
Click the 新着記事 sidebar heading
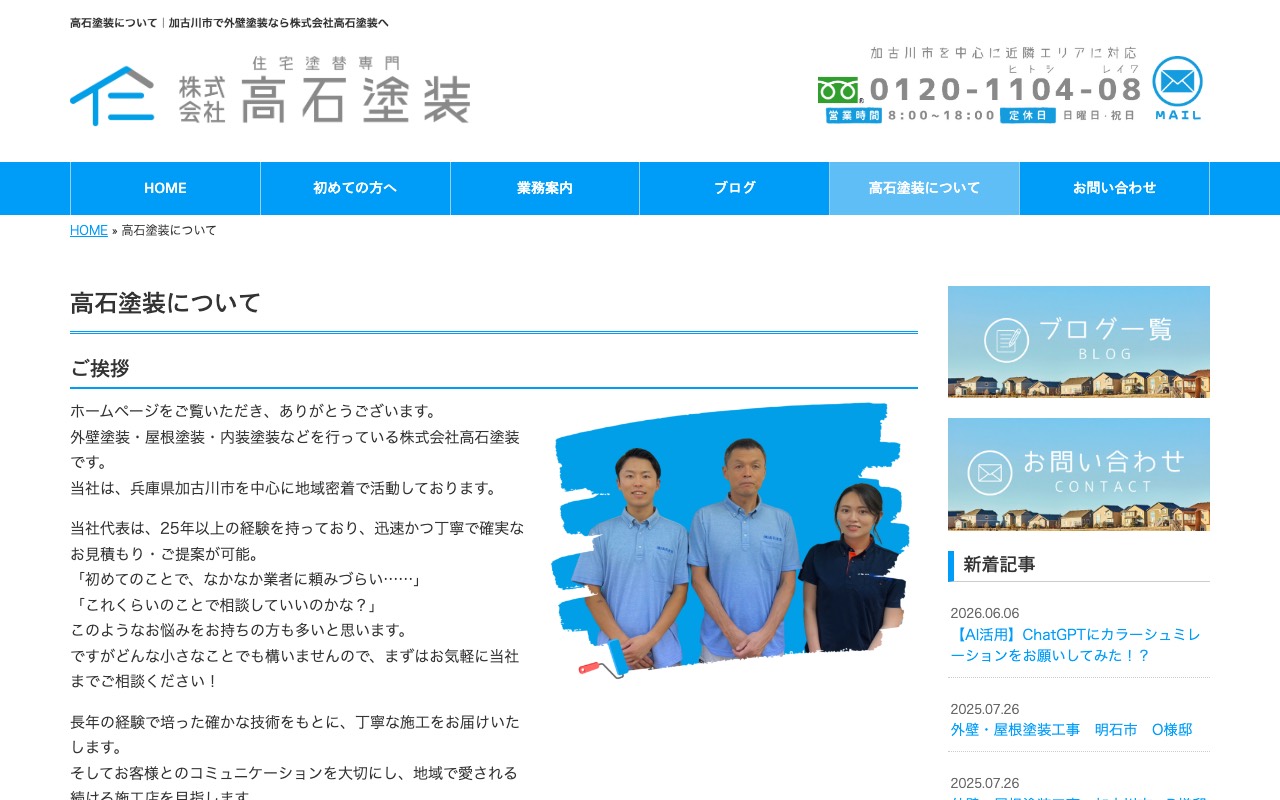[x=999, y=564]
